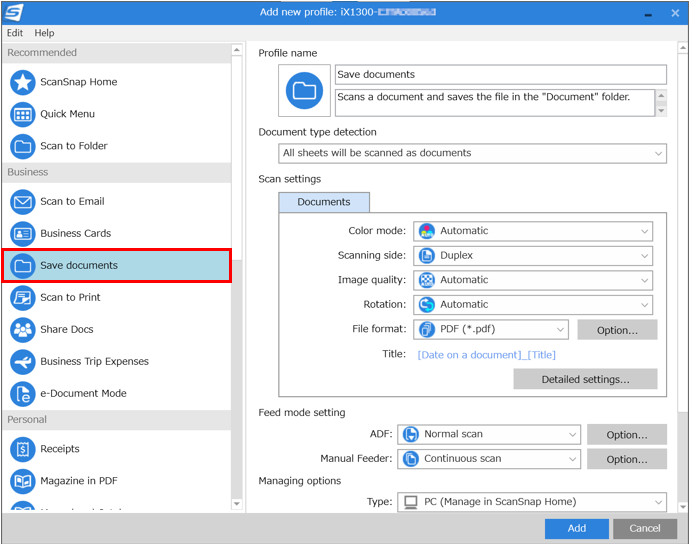The width and height of the screenshot is (690, 544).
Task: Click the Color mode automatic icon
Action: [426, 231]
